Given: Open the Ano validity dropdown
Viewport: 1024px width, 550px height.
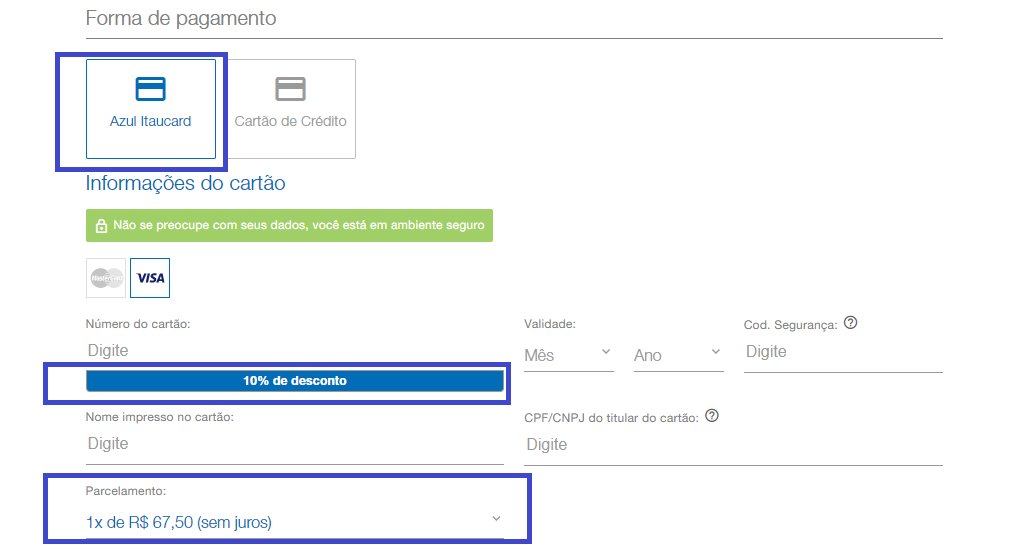Looking at the screenshot, I should (x=679, y=355).
